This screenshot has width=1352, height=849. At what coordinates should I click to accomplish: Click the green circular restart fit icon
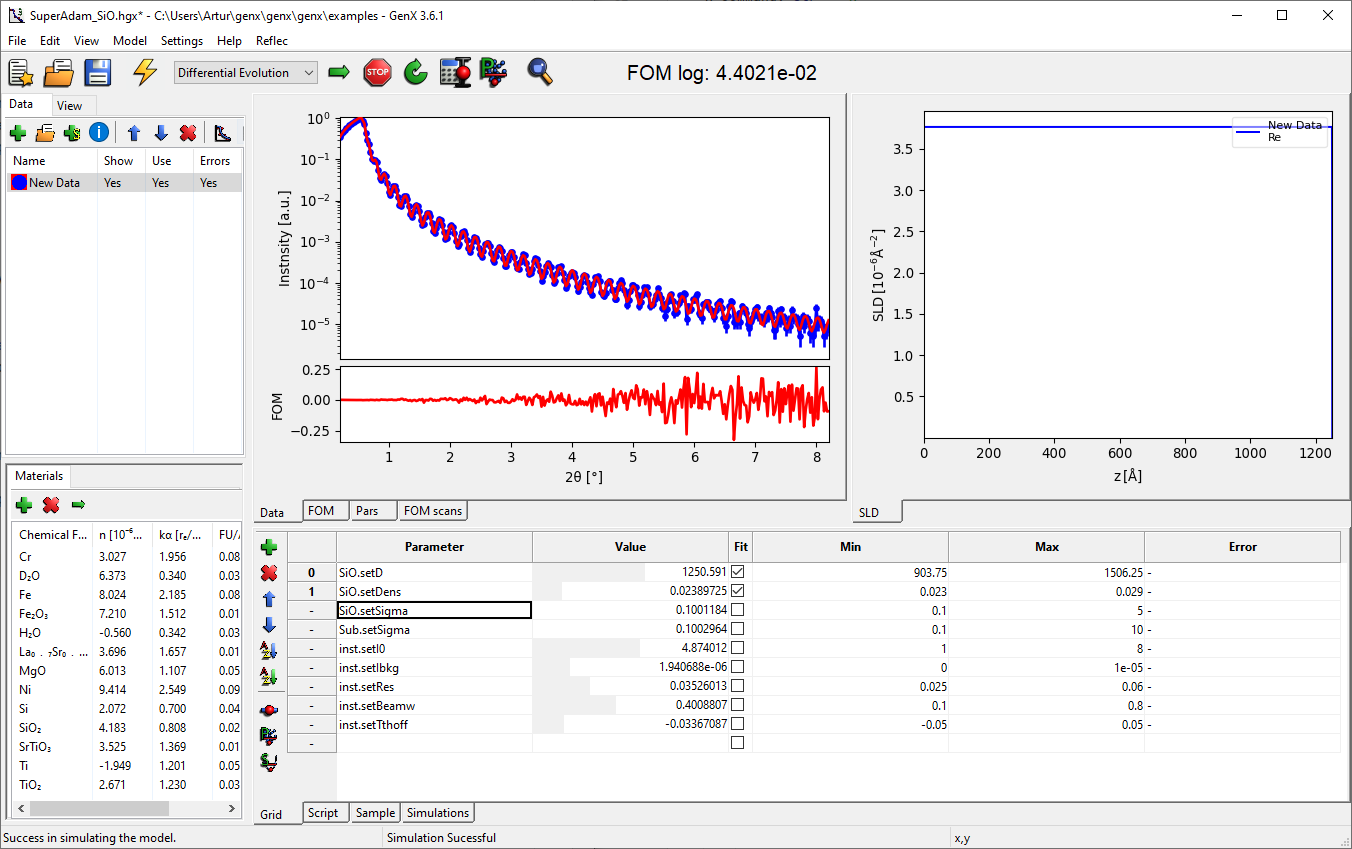(415, 72)
